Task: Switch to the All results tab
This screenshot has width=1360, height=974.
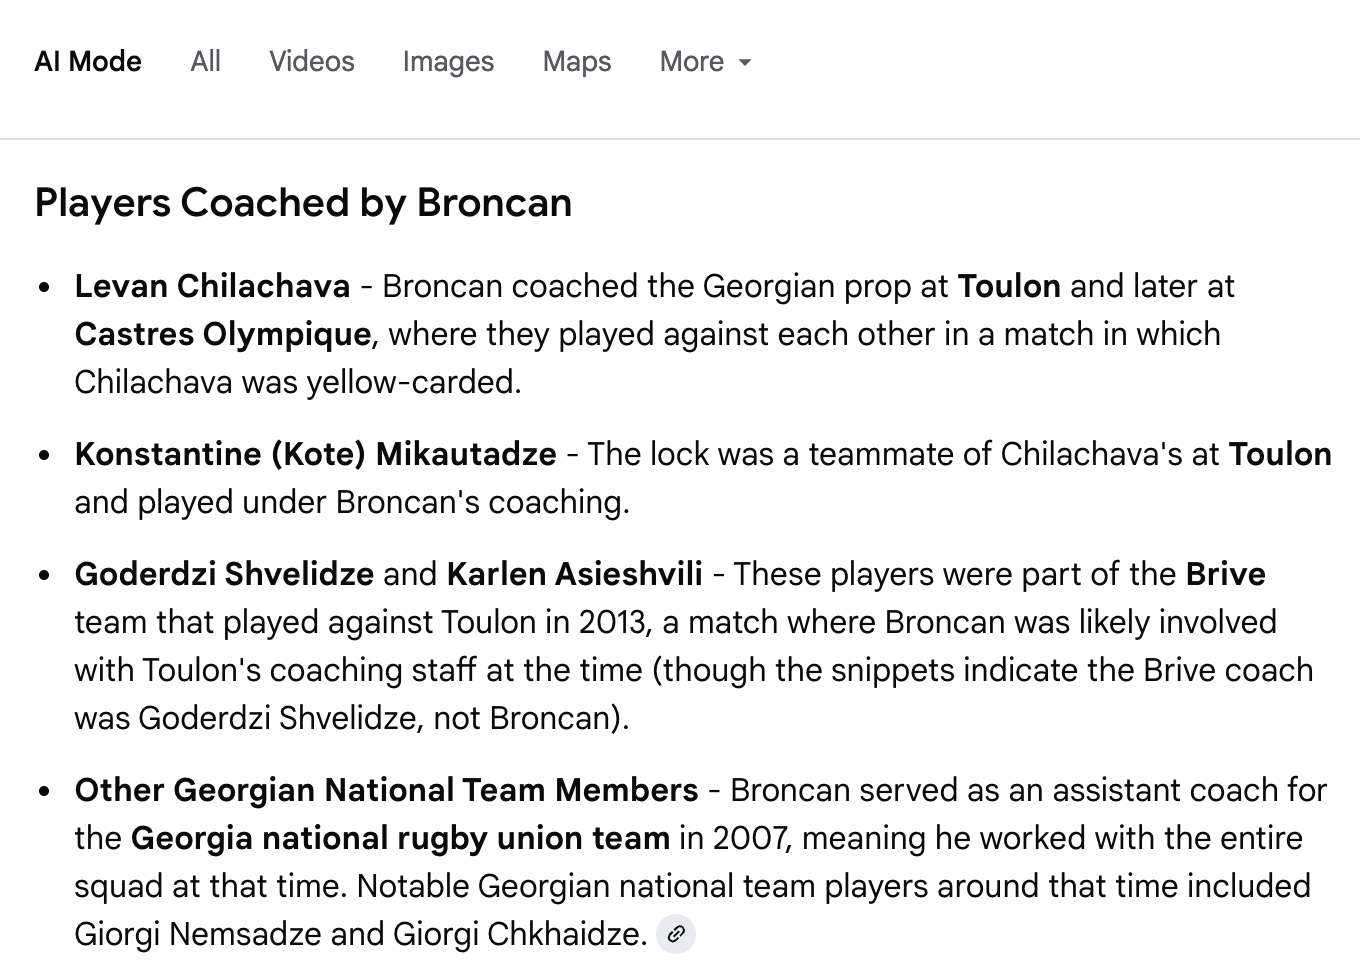Action: coord(205,62)
